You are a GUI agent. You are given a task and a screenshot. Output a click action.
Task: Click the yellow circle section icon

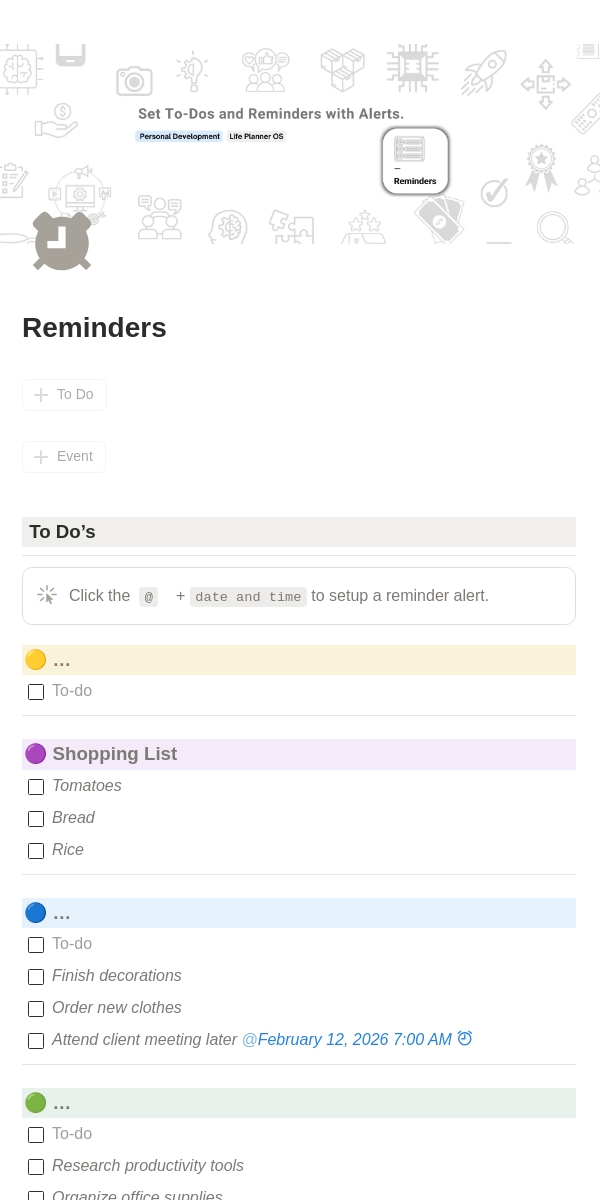[x=35, y=660]
